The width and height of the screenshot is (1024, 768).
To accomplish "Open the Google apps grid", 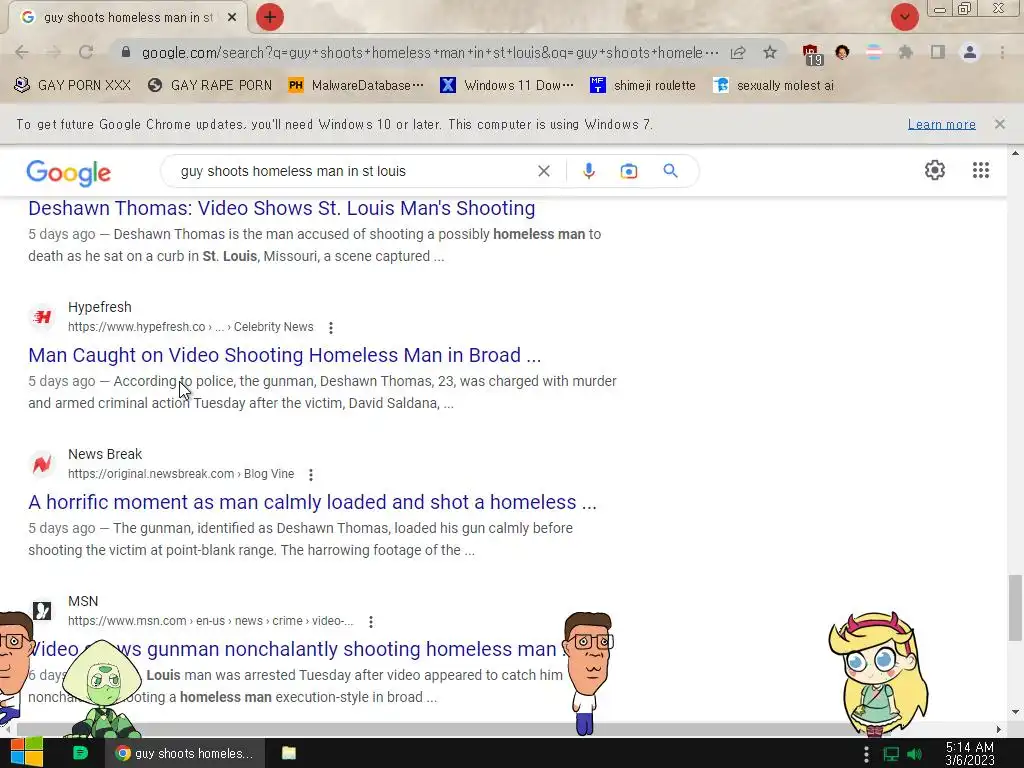I will (x=980, y=170).
